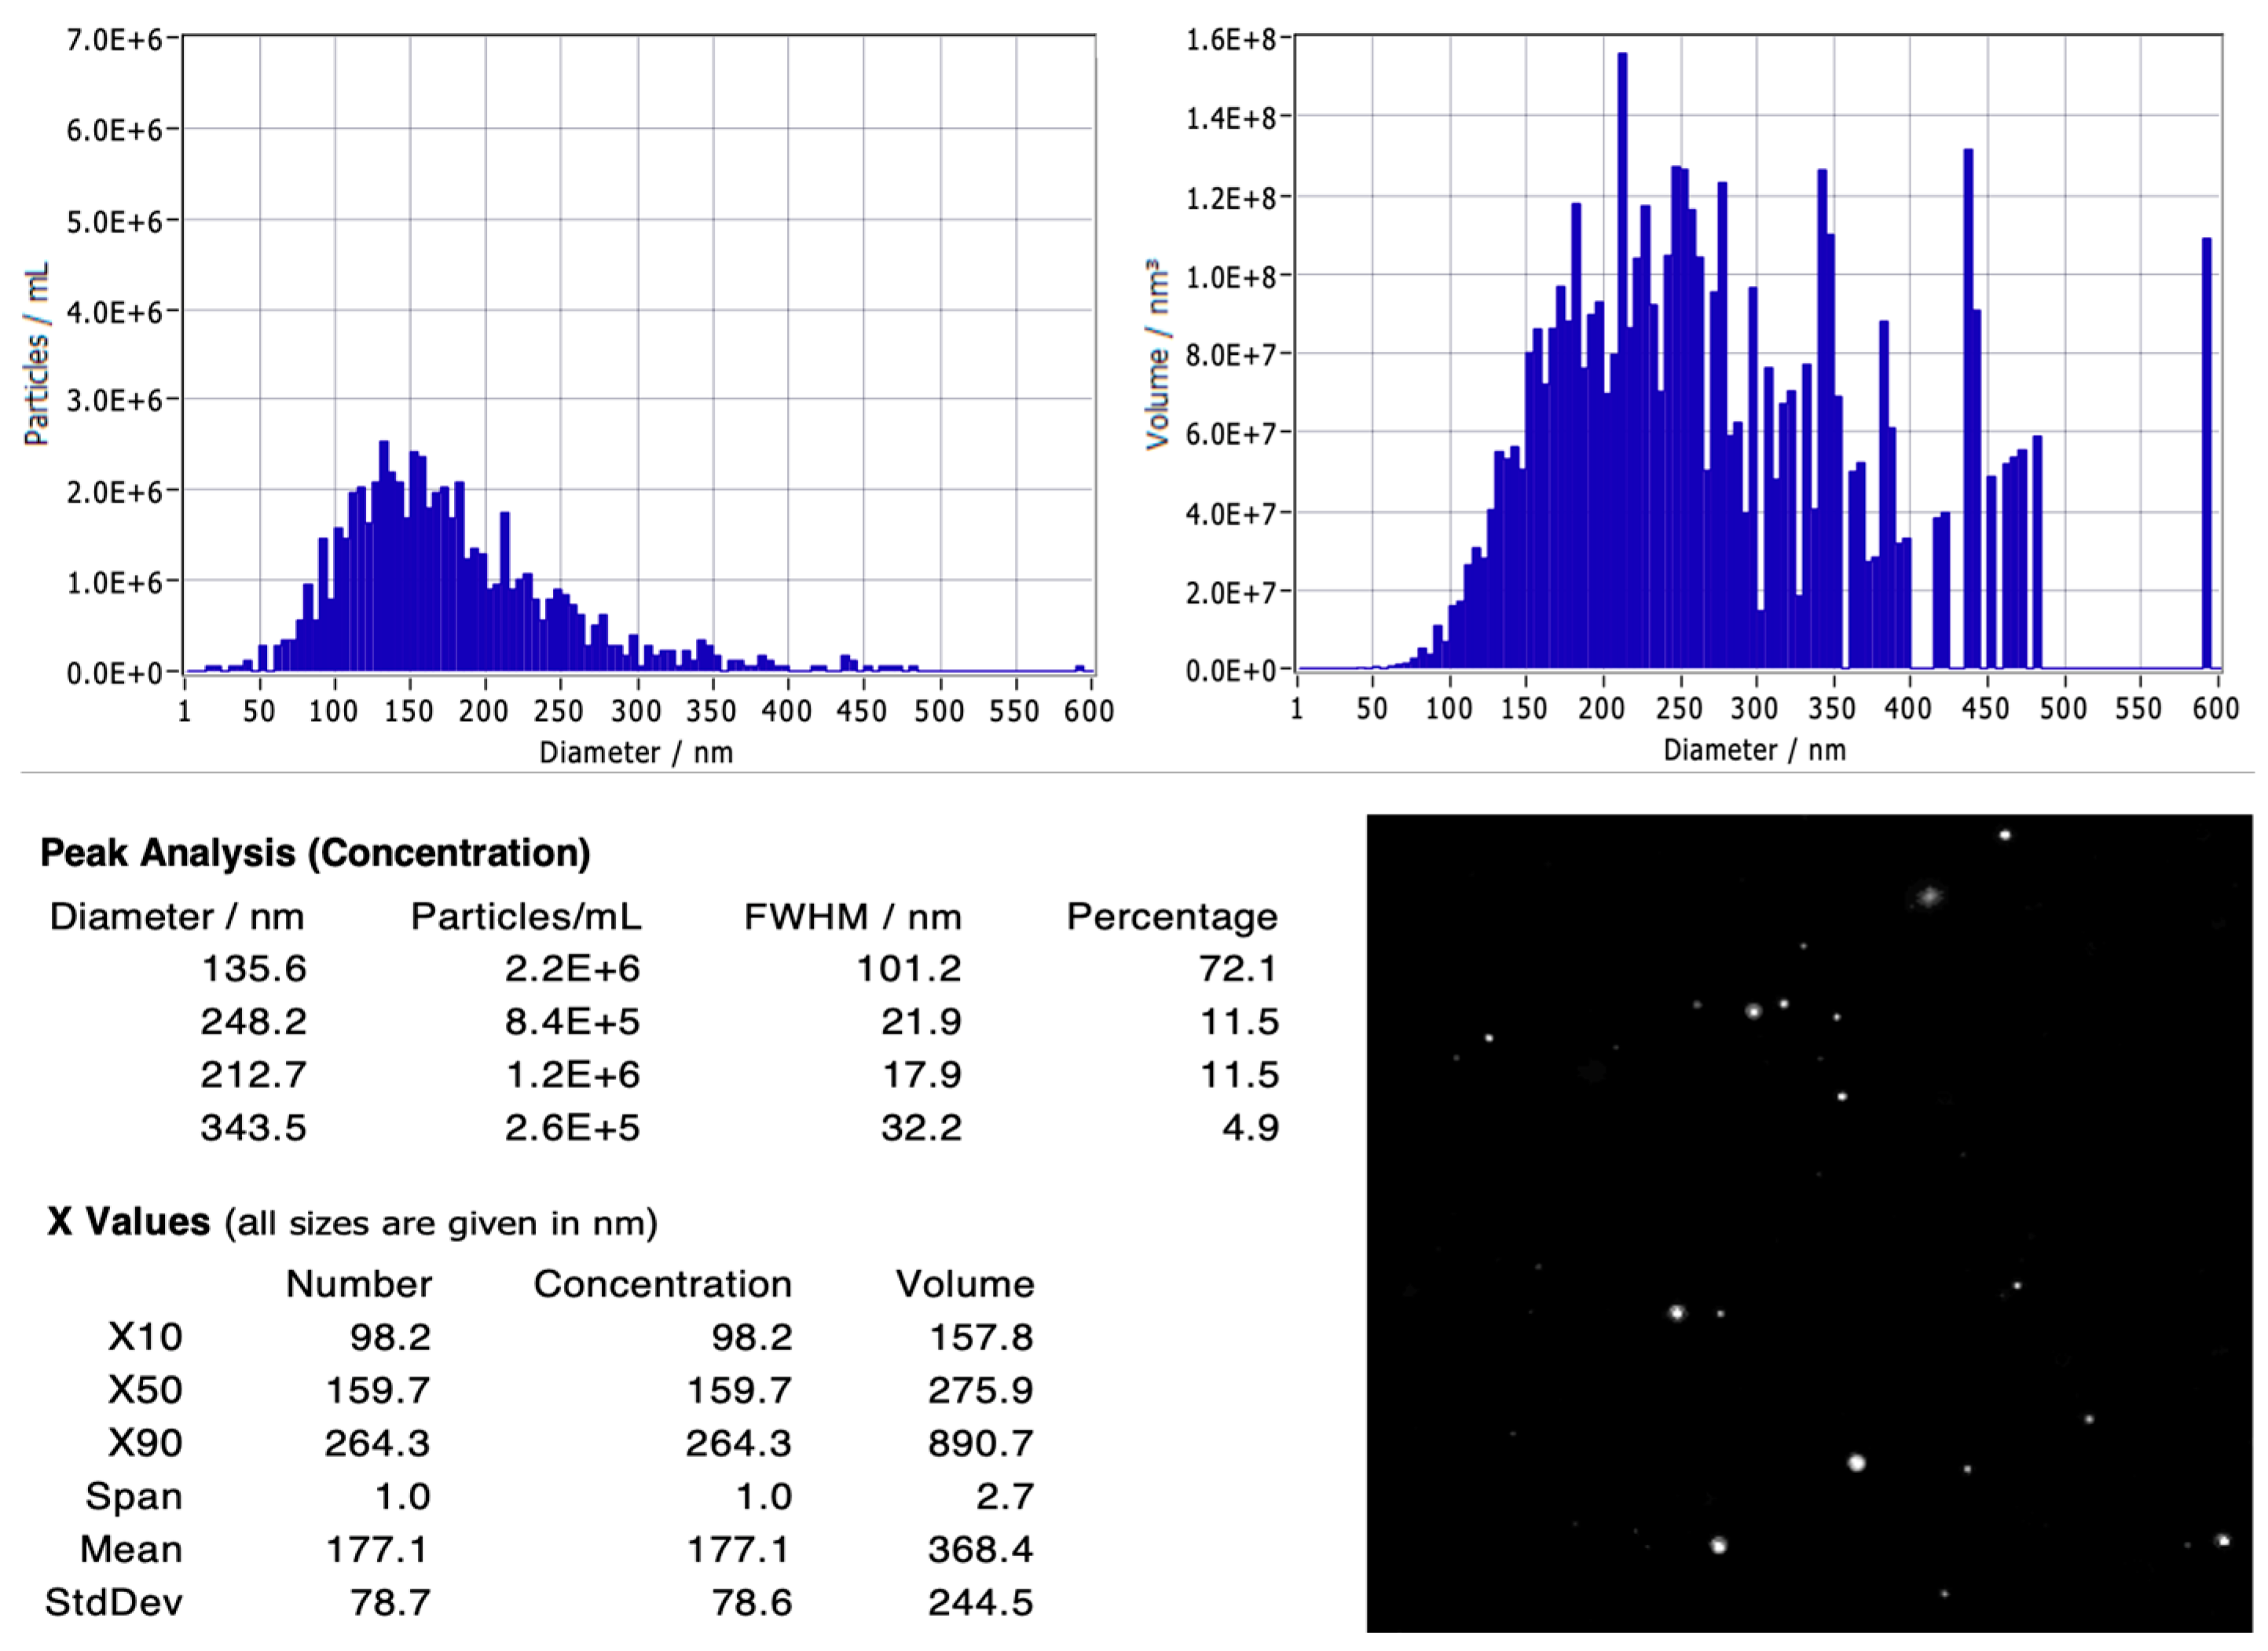Click the Peak Analysis (Concentration) heading
Viewport: 2268px width, 1651px height.
[x=315, y=853]
